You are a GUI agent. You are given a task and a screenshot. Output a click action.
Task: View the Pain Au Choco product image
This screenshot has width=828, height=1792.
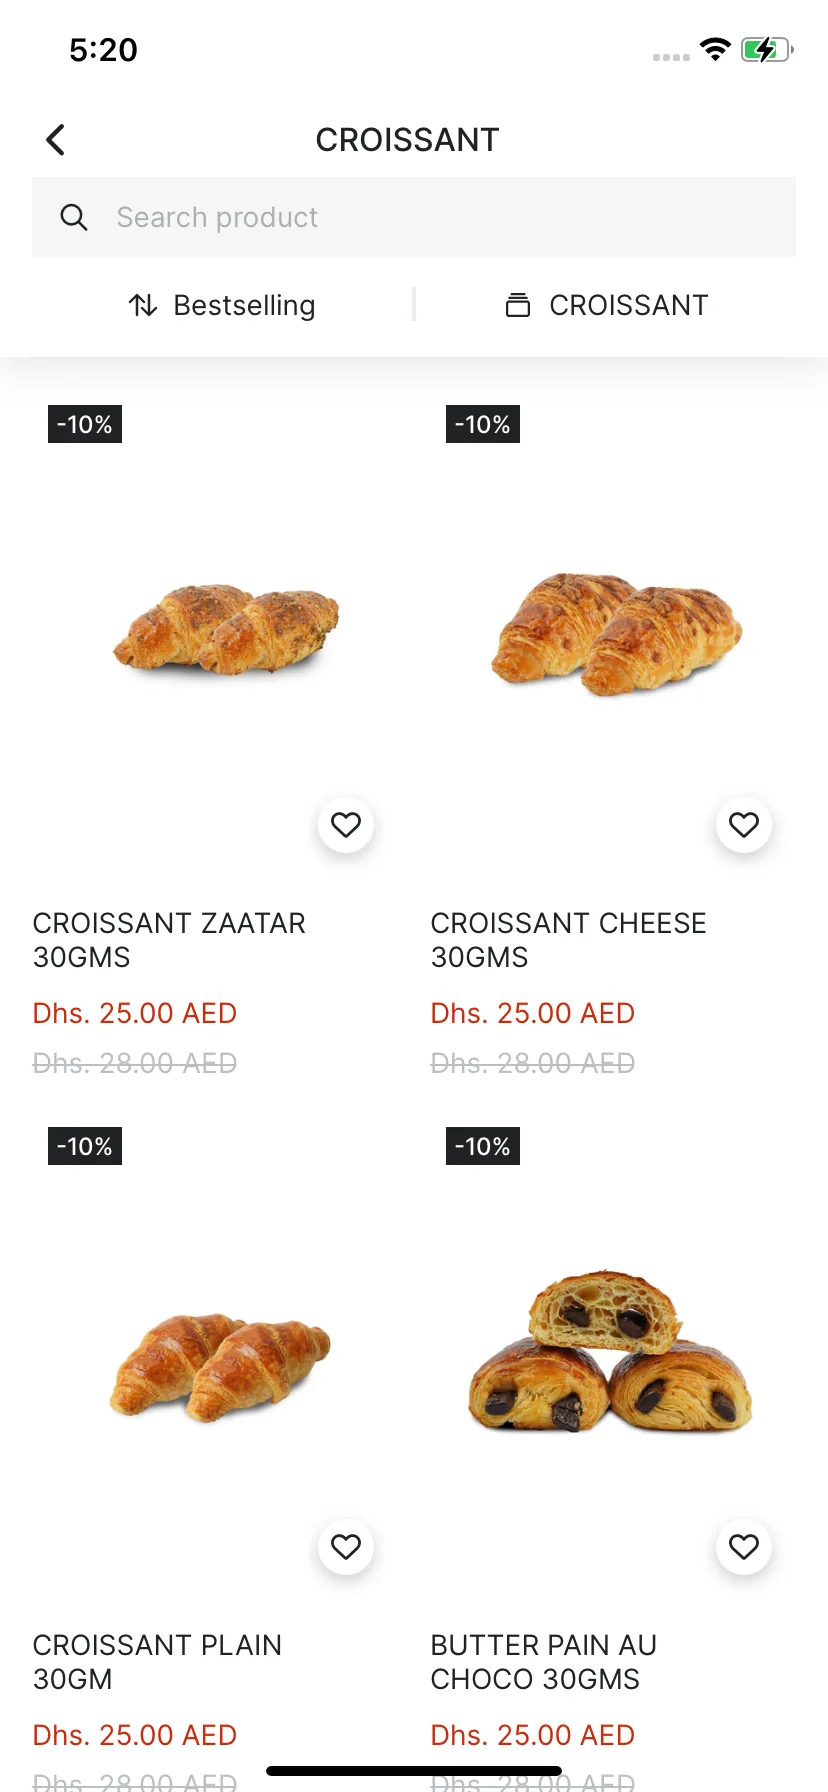[x=609, y=1352]
